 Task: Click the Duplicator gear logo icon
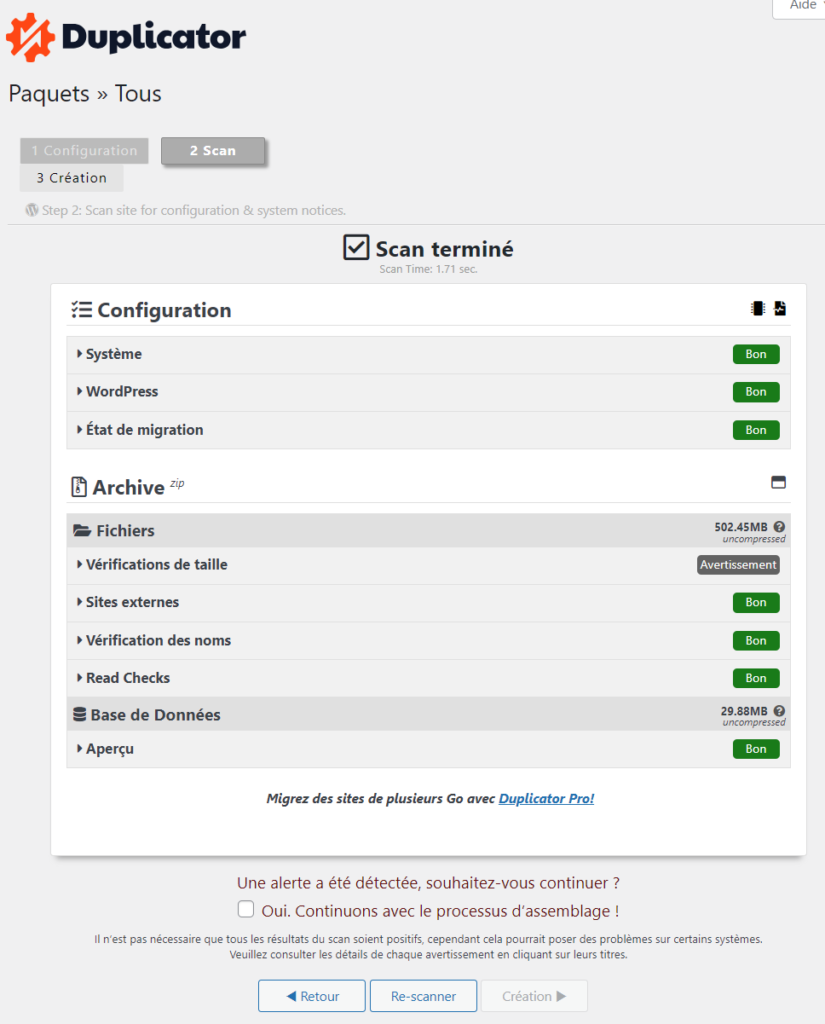pyautogui.click(x=30, y=37)
